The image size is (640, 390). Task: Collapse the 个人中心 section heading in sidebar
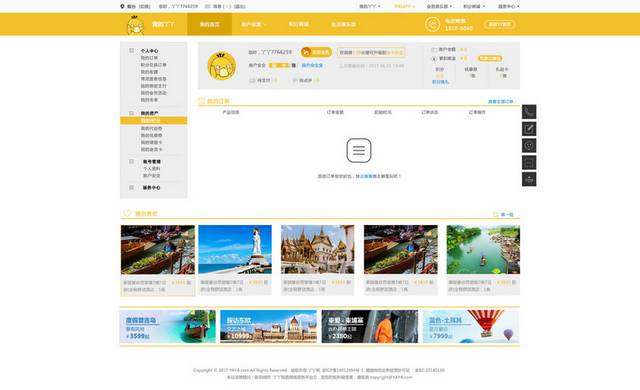click(149, 51)
